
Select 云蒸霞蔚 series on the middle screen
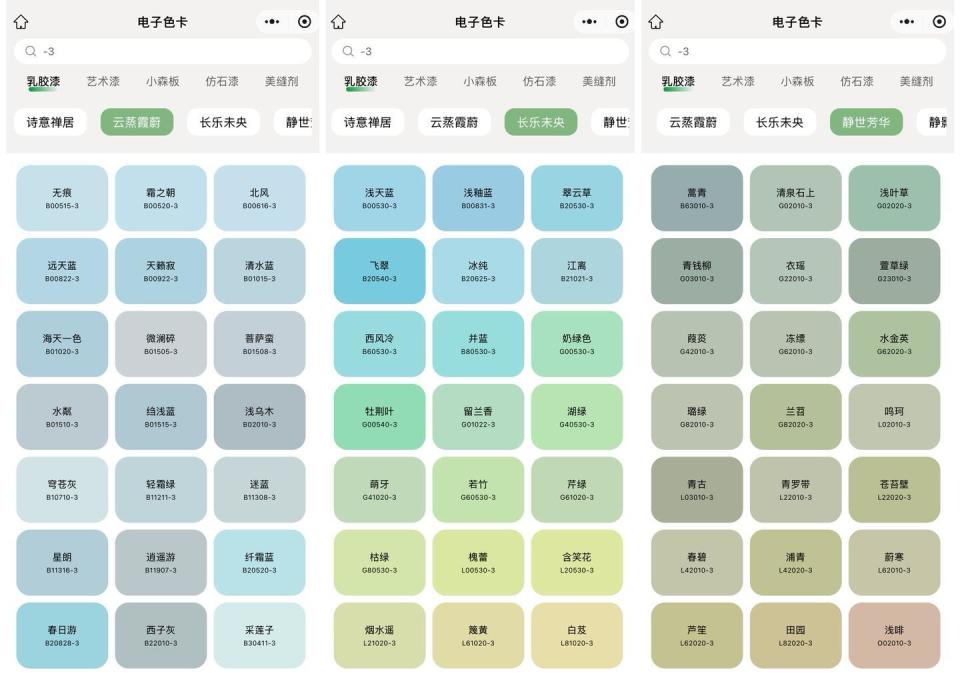click(454, 122)
